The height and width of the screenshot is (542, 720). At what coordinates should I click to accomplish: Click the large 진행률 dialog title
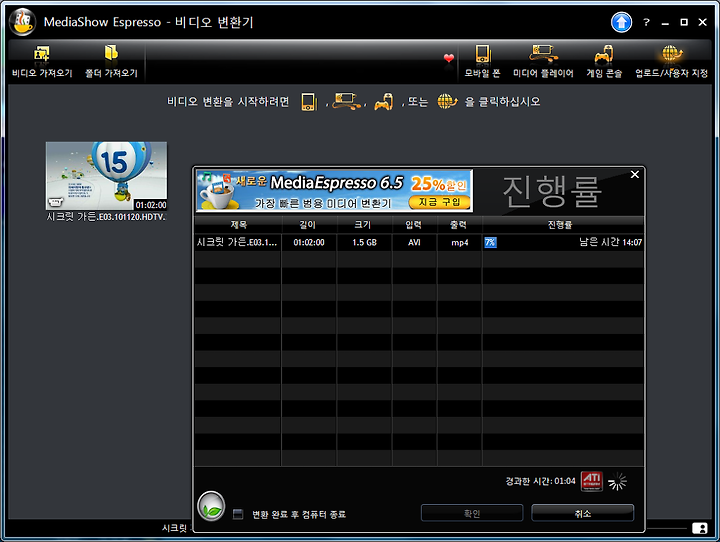[552, 191]
